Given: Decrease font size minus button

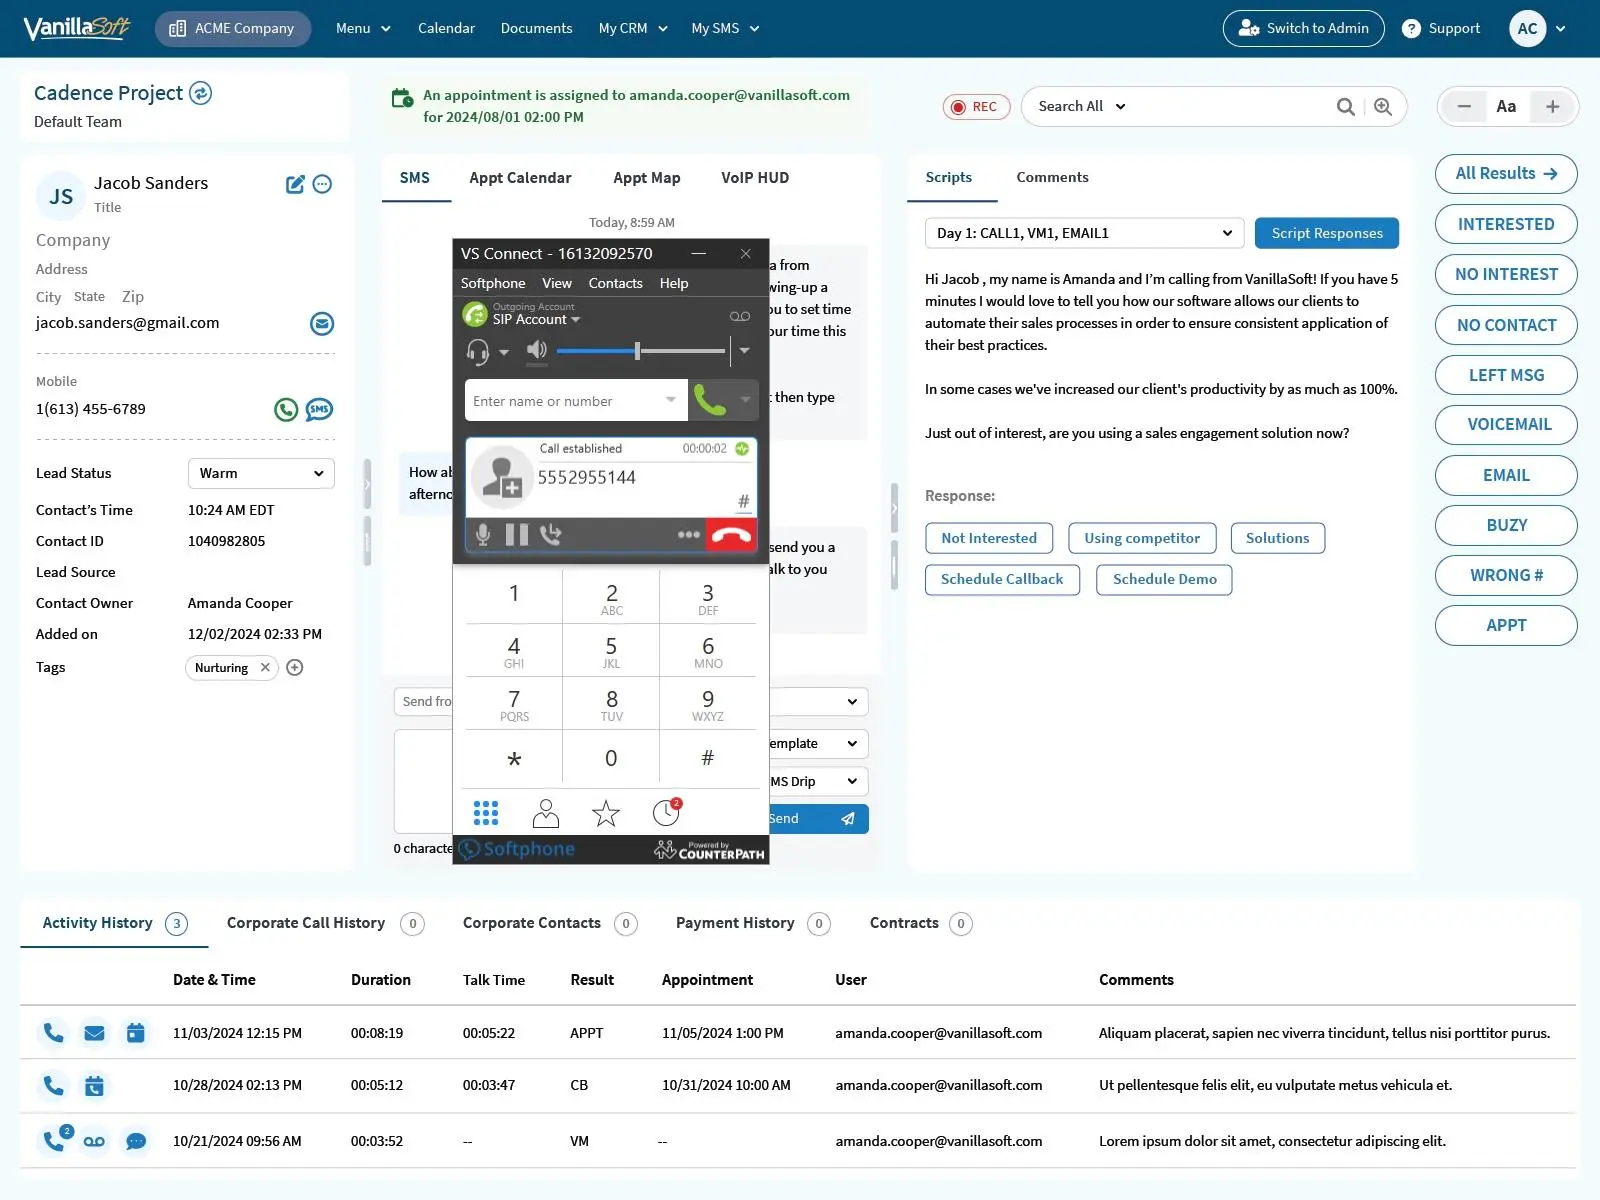Looking at the screenshot, I should (x=1464, y=107).
